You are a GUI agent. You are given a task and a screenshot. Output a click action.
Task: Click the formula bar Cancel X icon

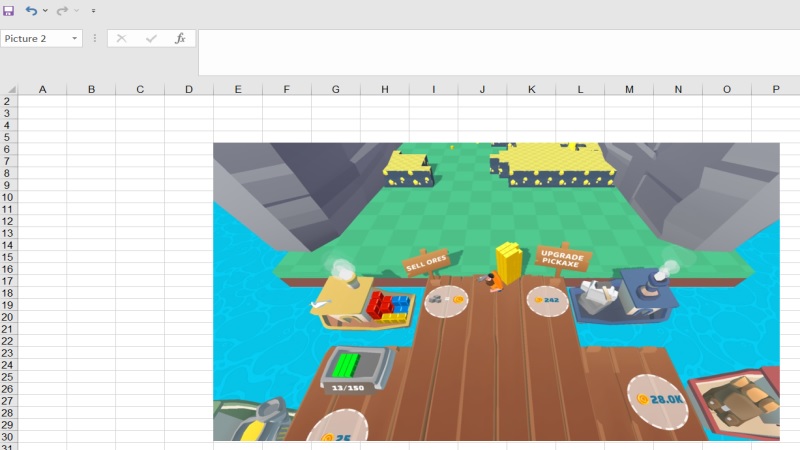121,38
